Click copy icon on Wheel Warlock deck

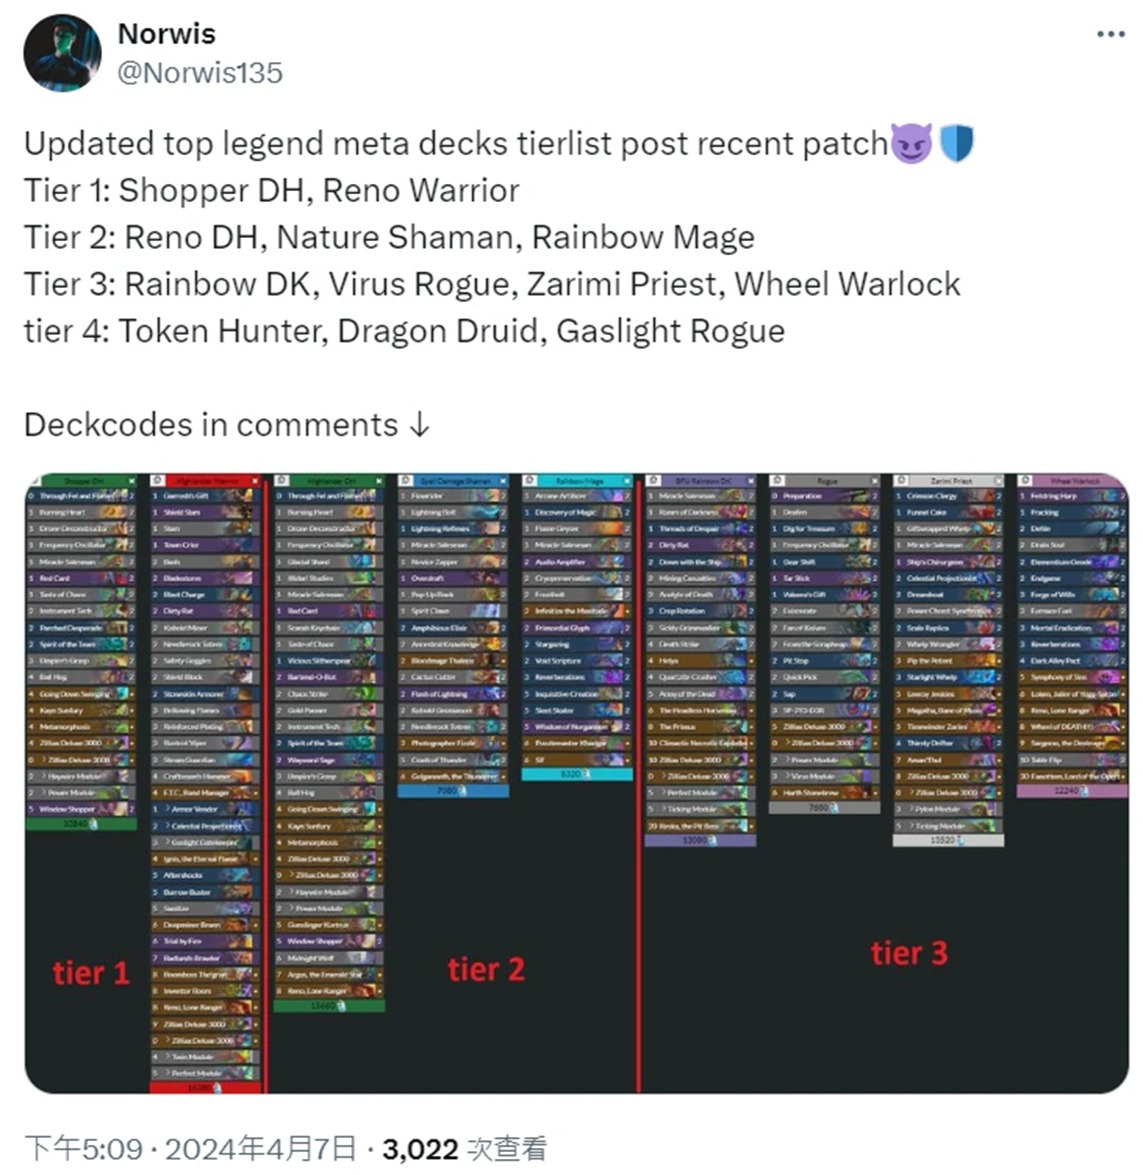[x=1025, y=480]
